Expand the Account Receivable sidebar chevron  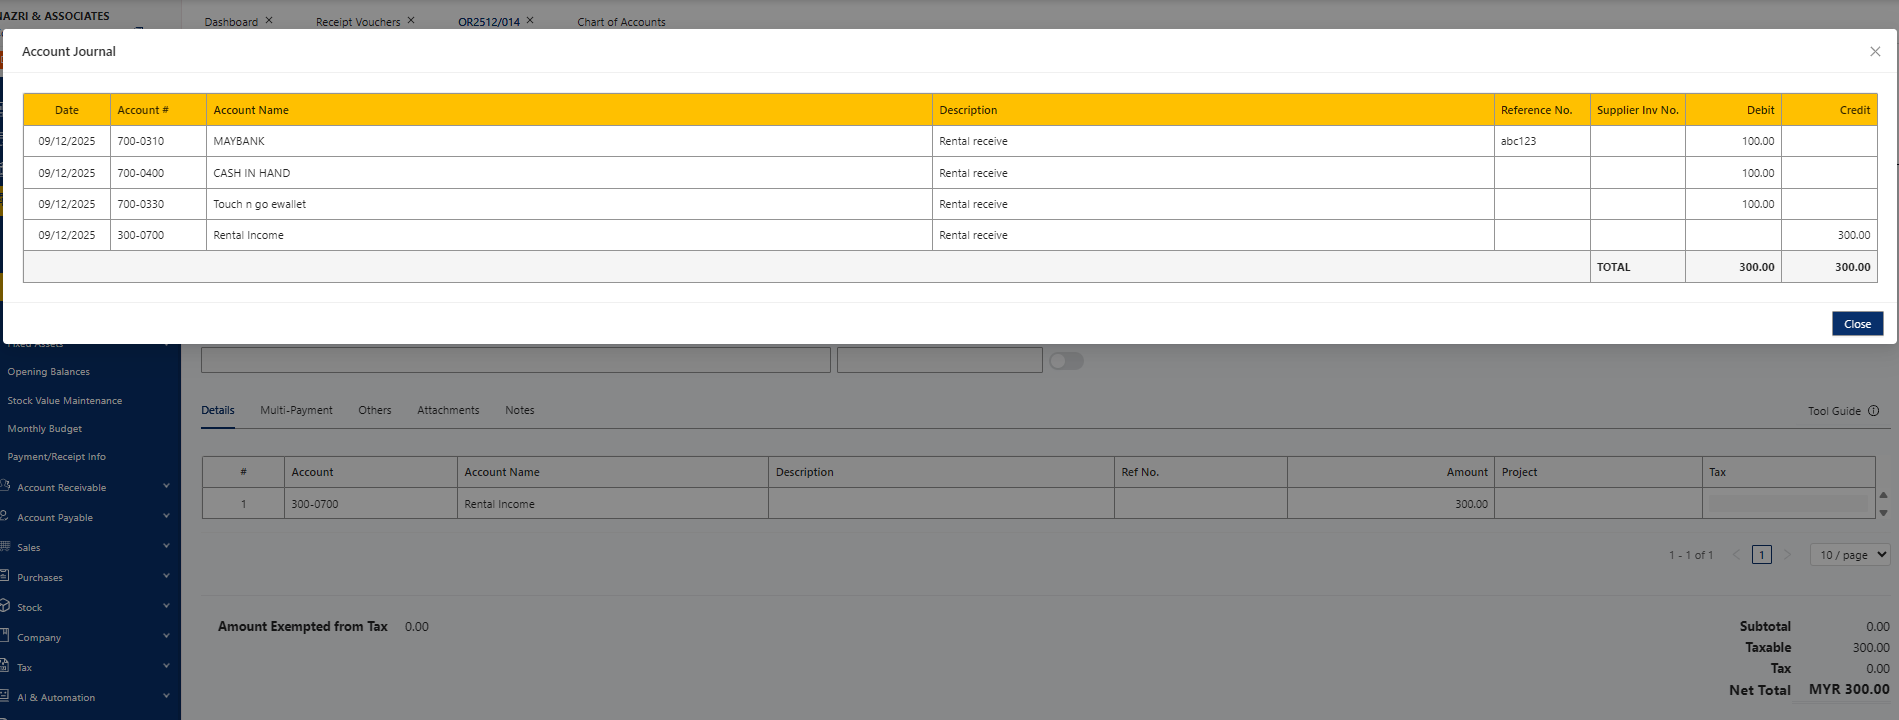(166, 486)
